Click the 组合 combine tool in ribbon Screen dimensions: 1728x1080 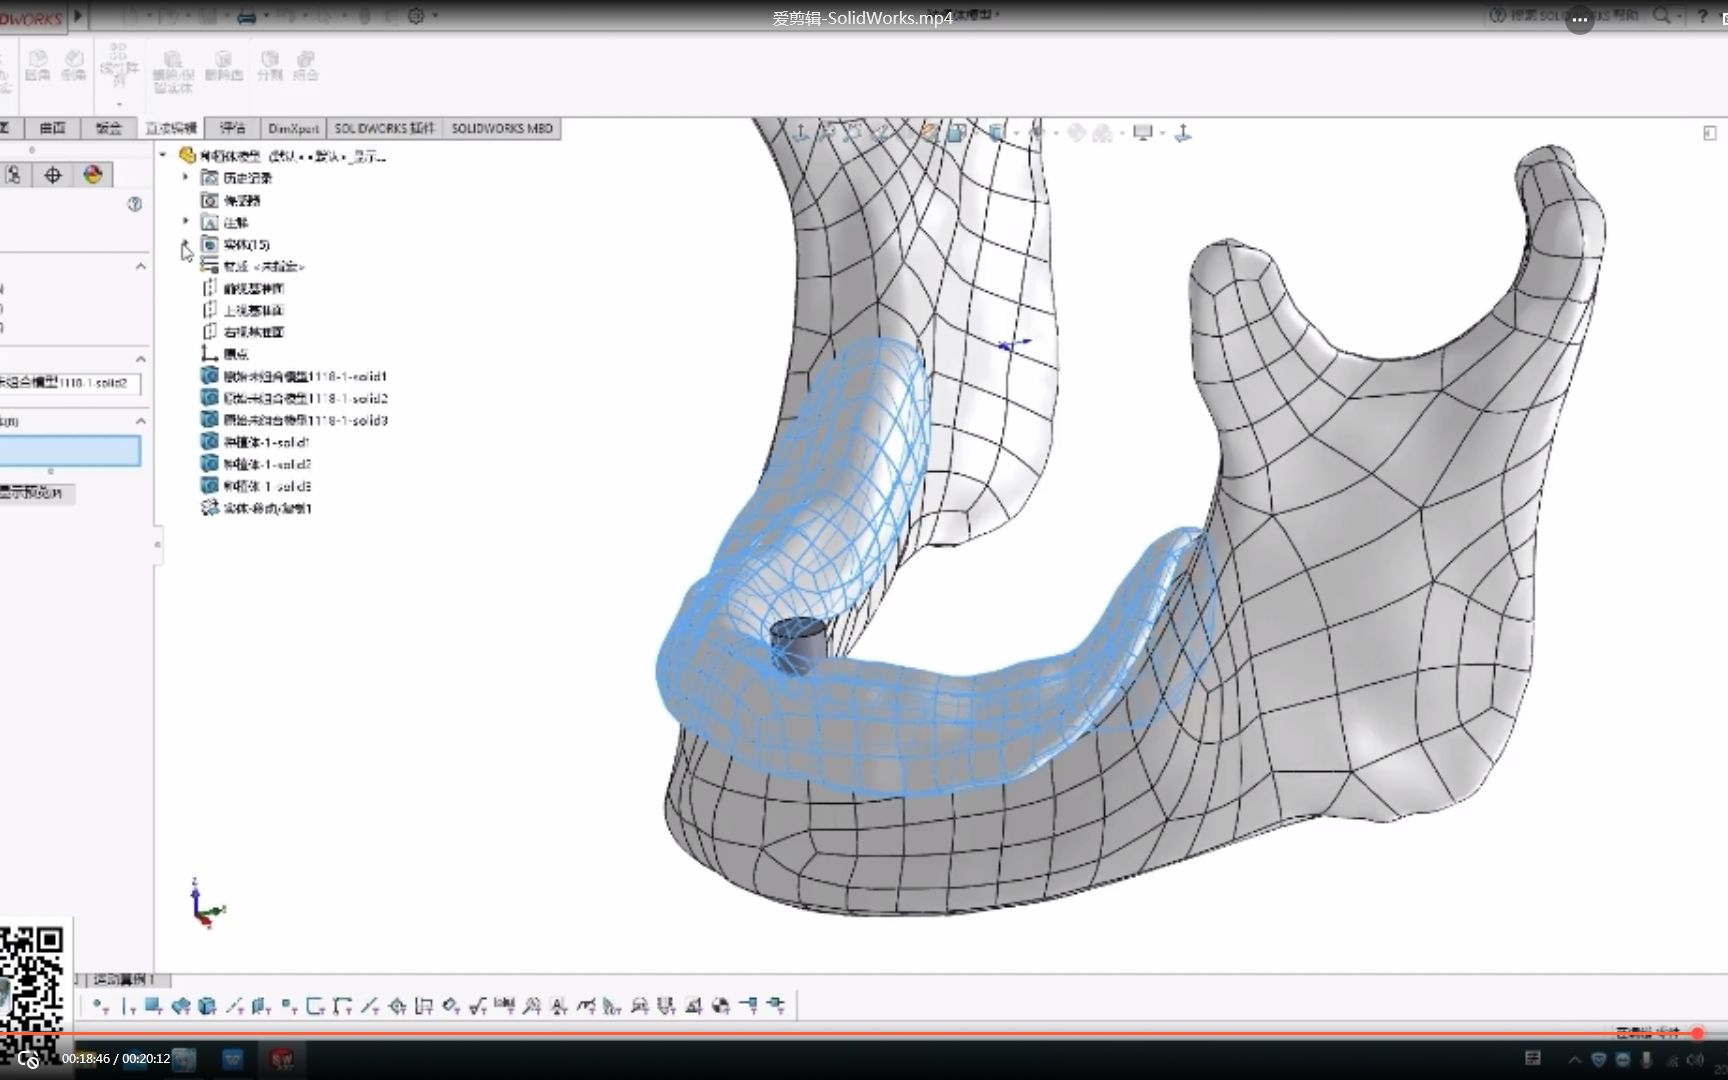click(x=306, y=66)
